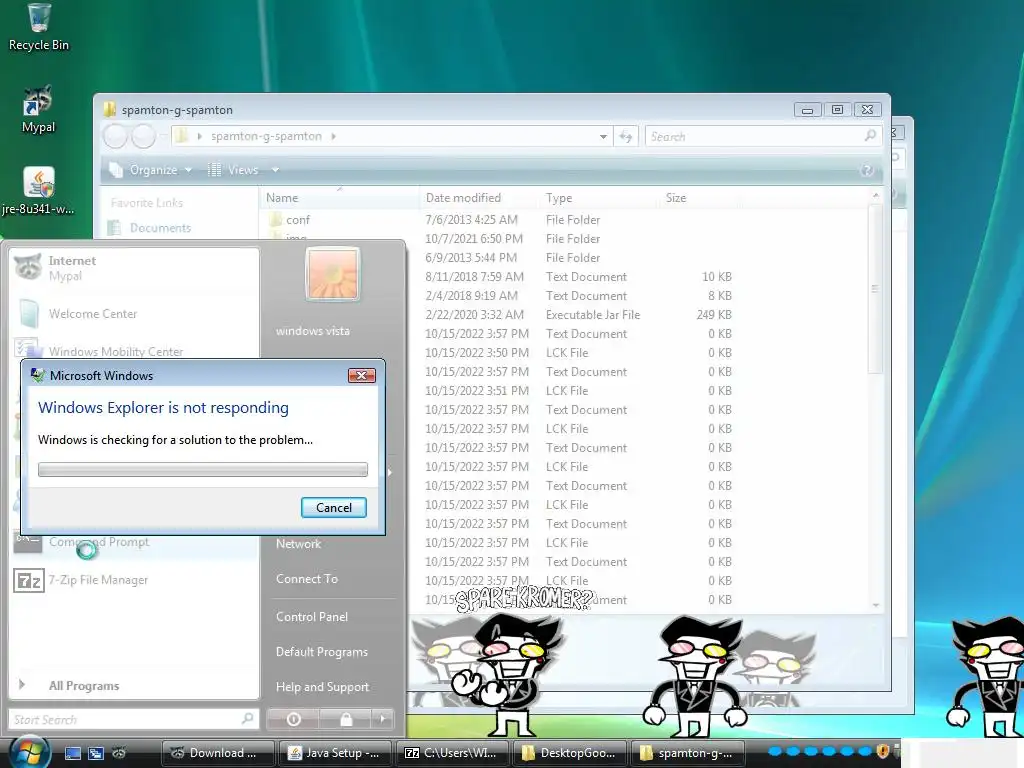Click the security shield tray icon

[882, 752]
